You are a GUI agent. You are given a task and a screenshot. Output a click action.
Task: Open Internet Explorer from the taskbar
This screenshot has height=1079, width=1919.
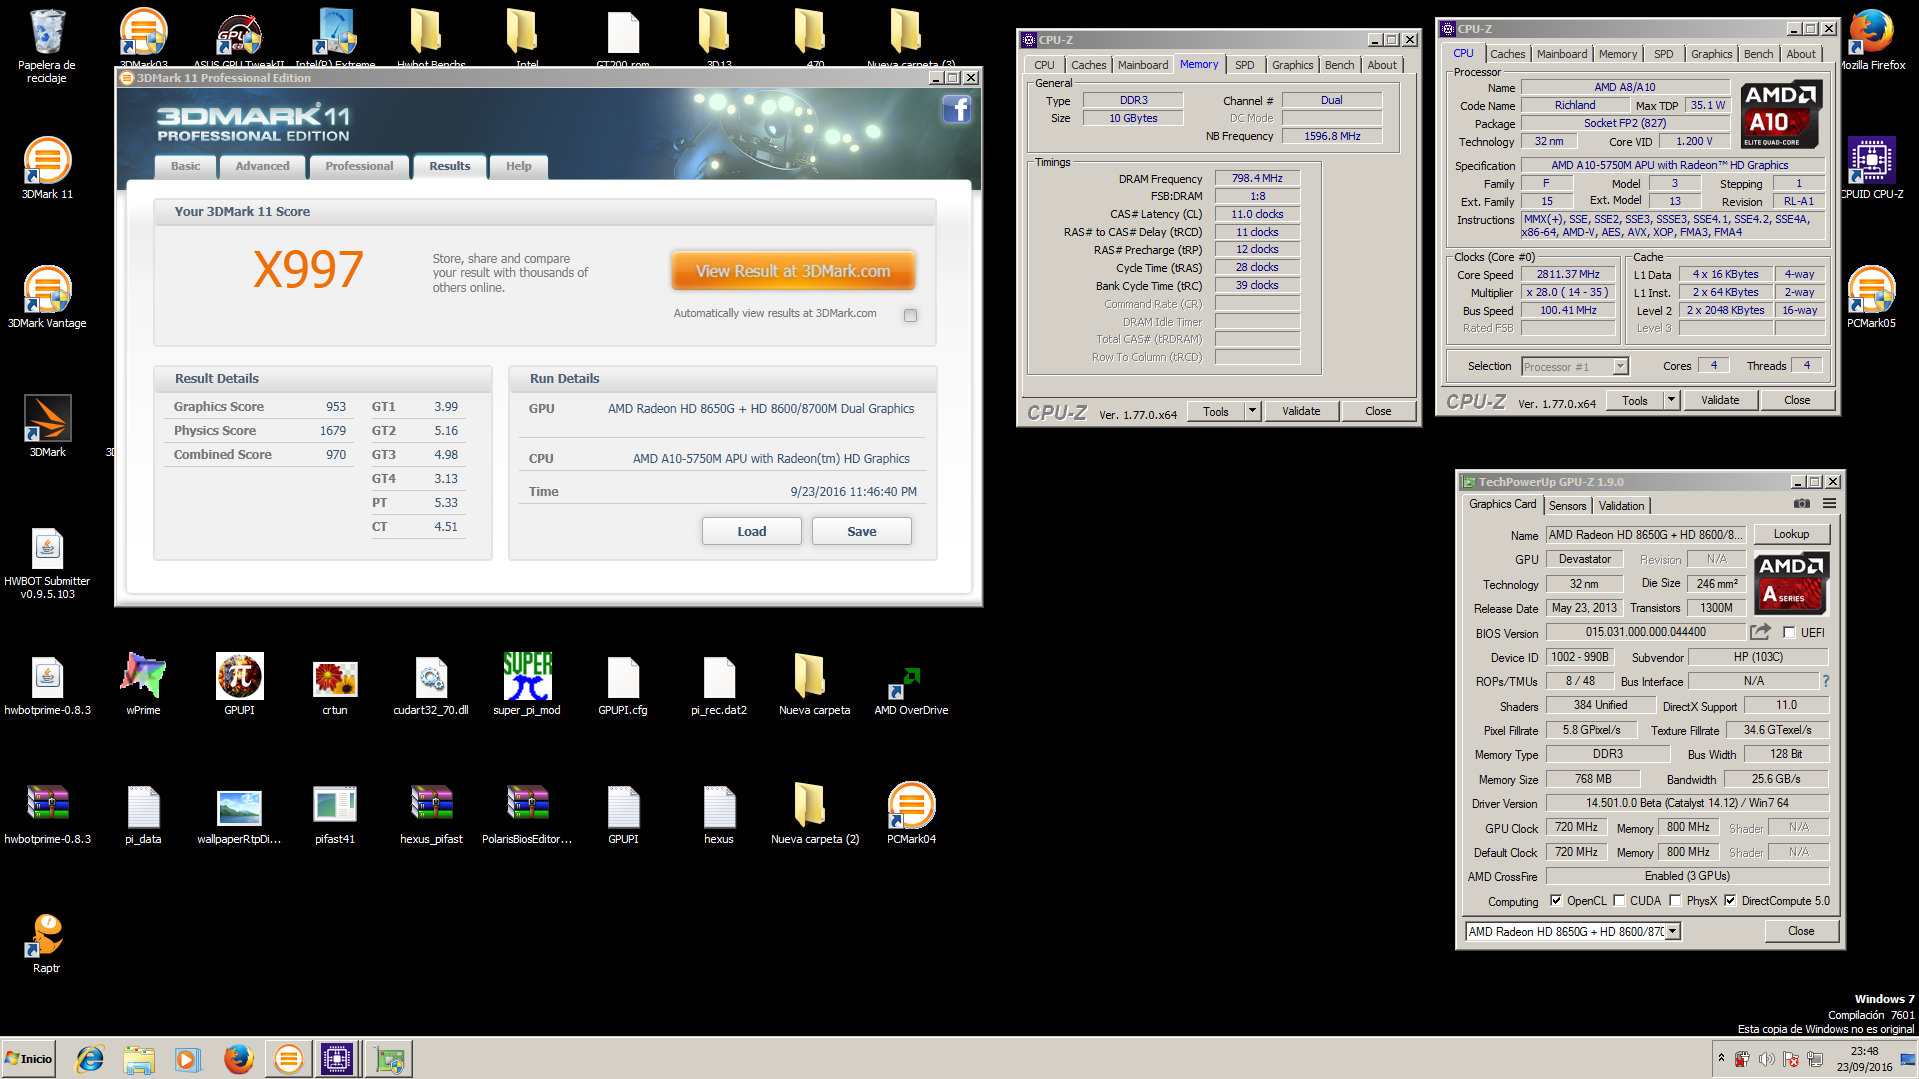[90, 1059]
